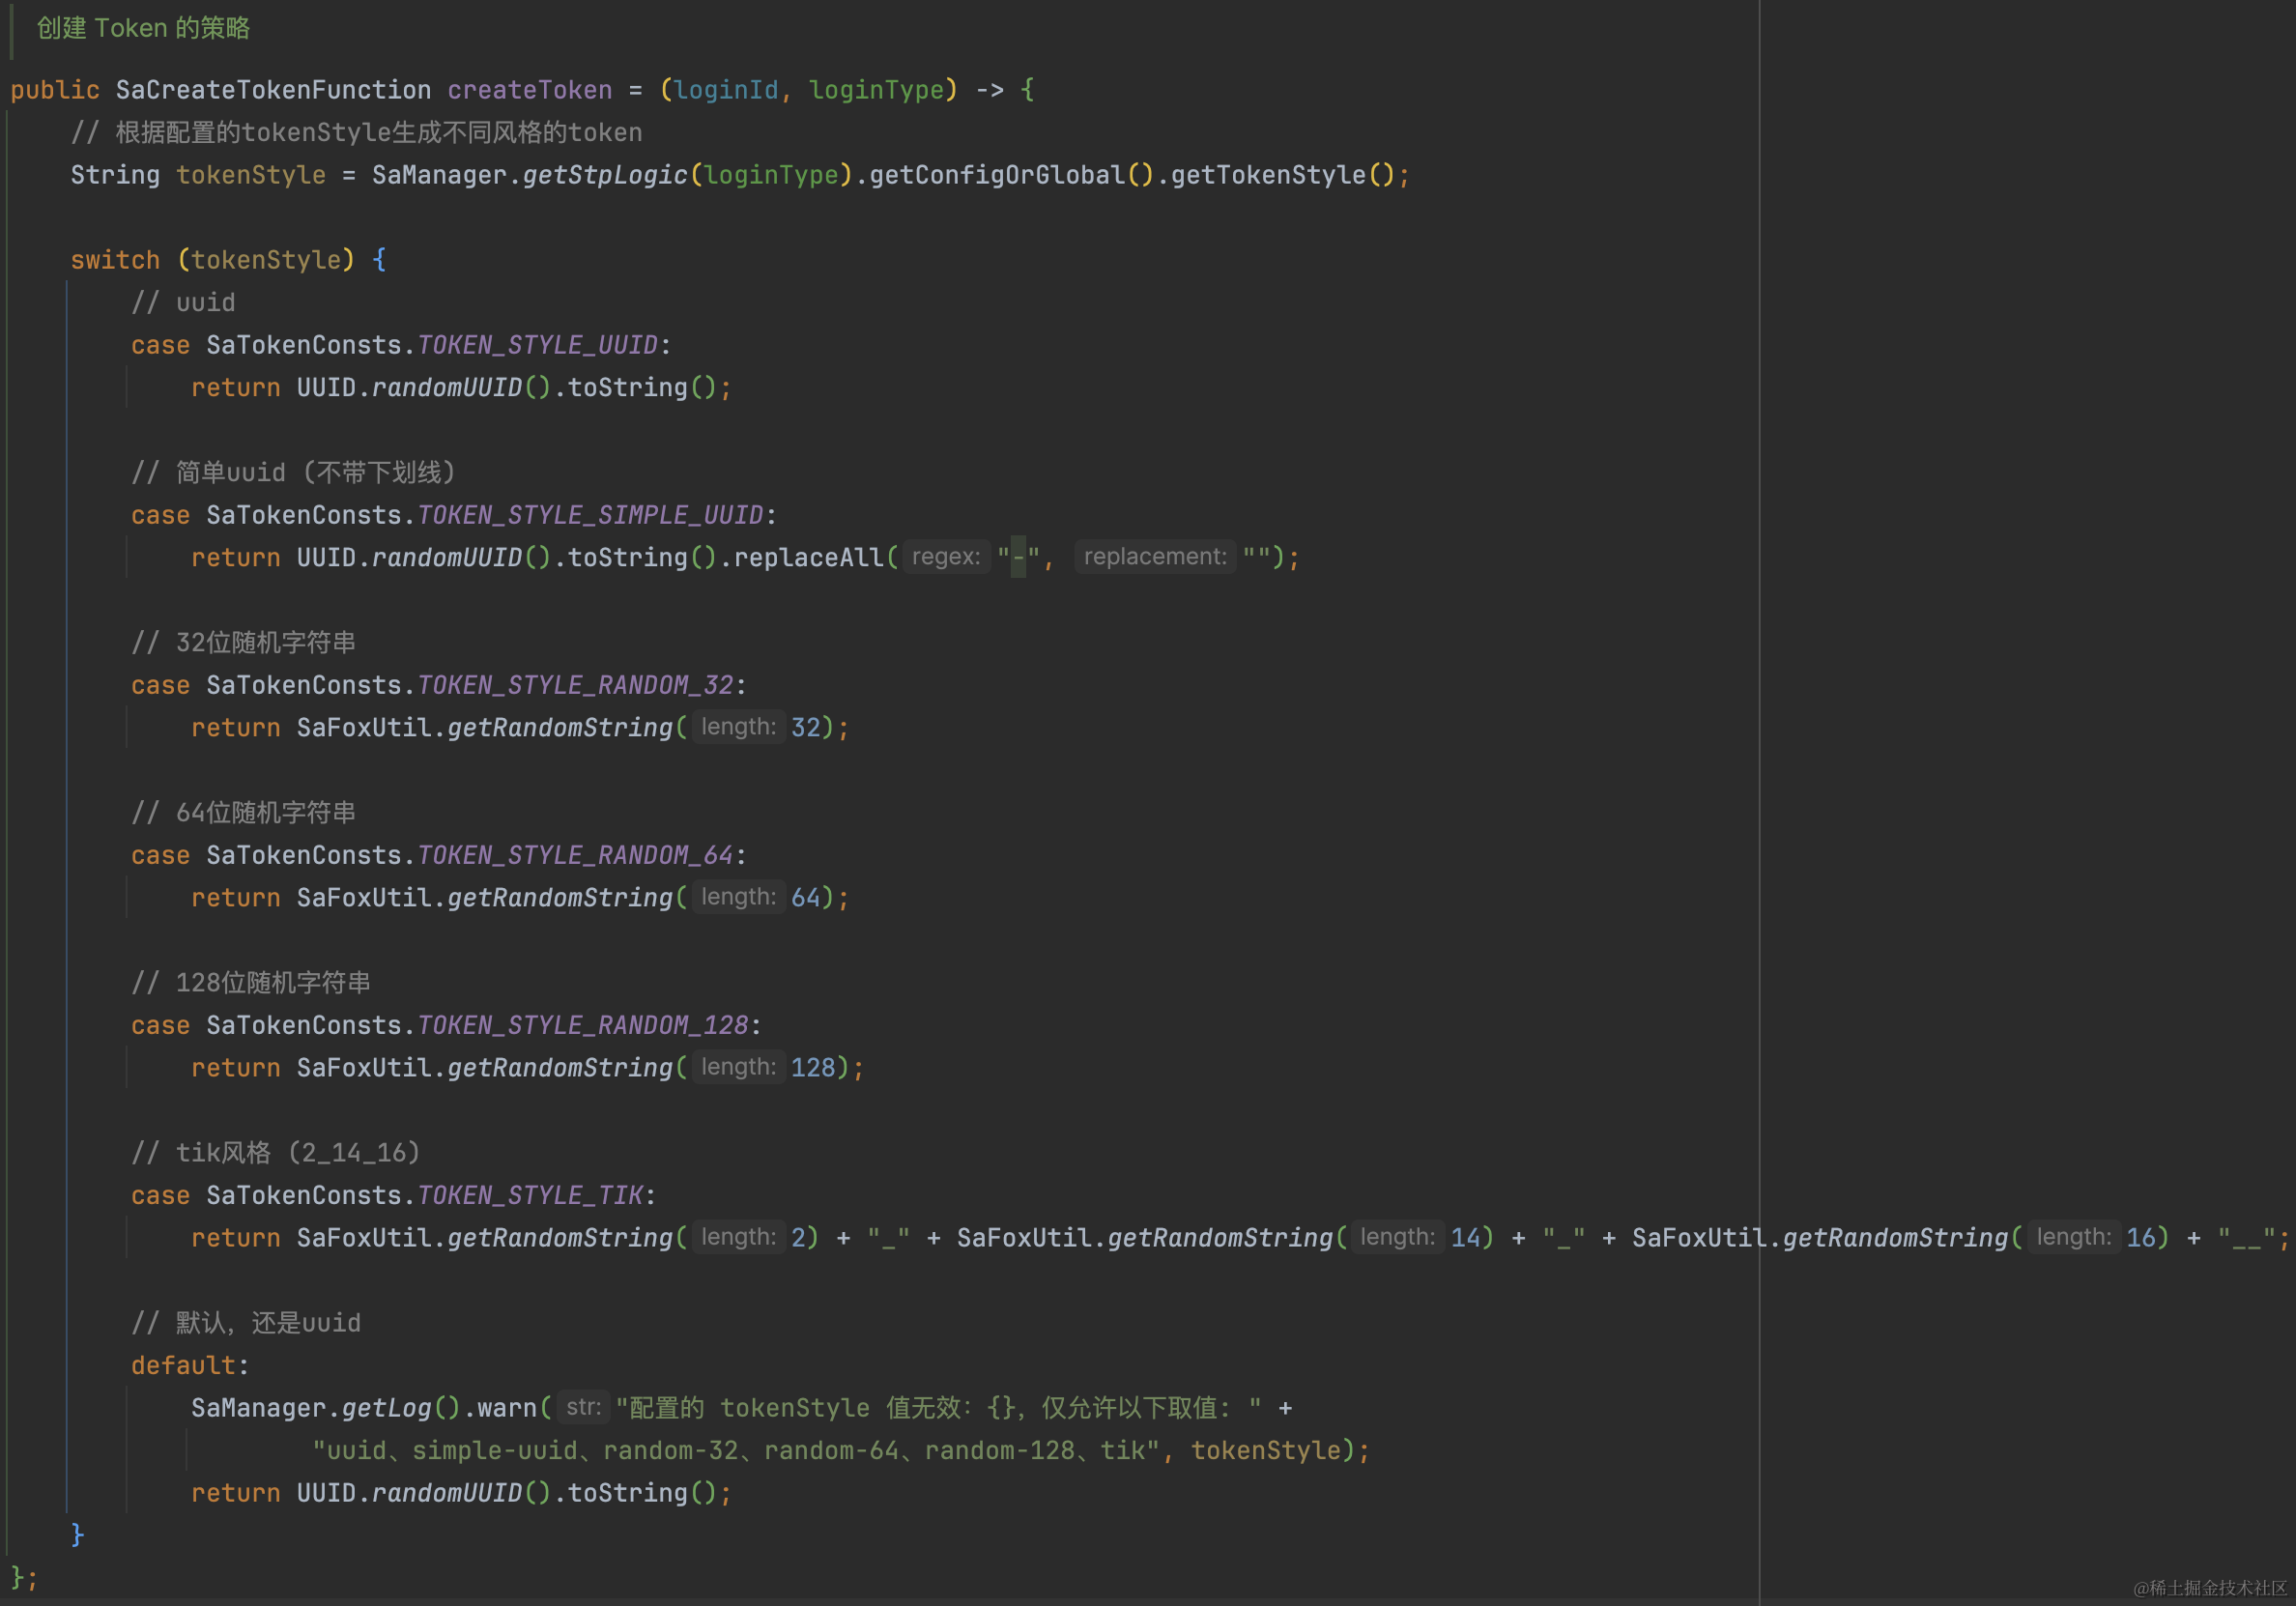The image size is (2296, 1606).
Task: Click the replaceAll method call
Action: (809, 557)
